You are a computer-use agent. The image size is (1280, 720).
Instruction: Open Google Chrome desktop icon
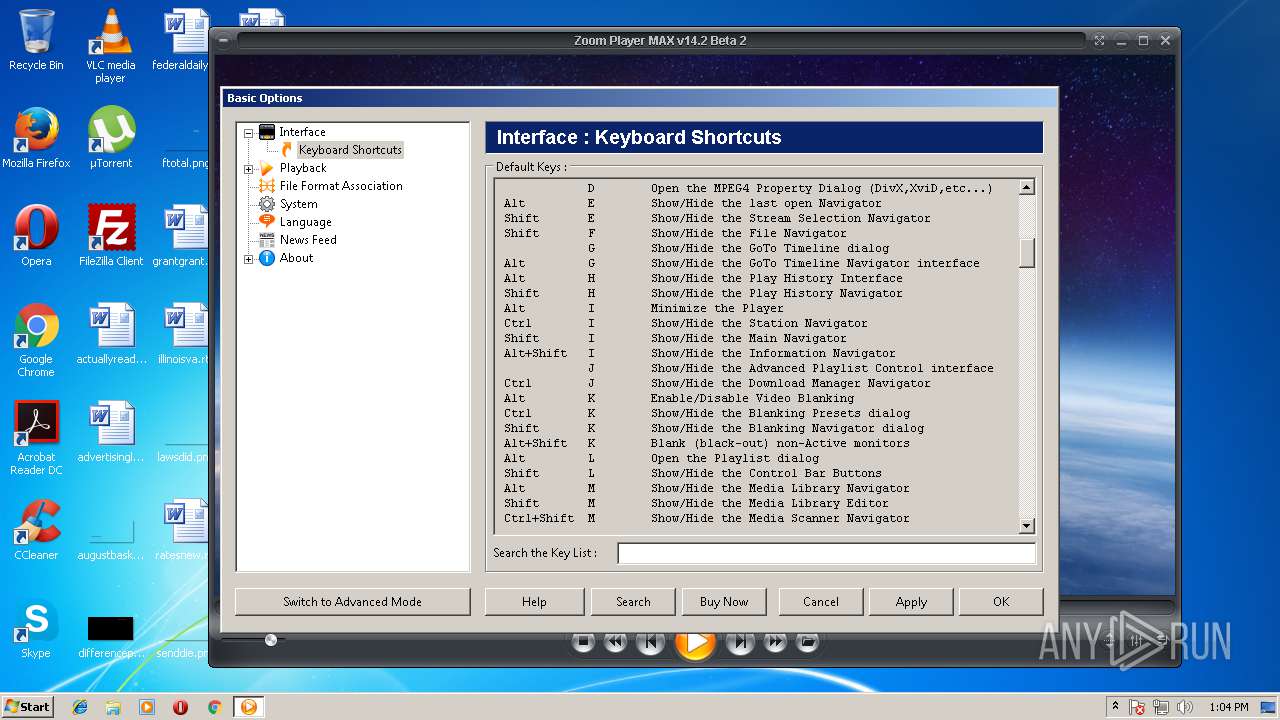(36, 340)
